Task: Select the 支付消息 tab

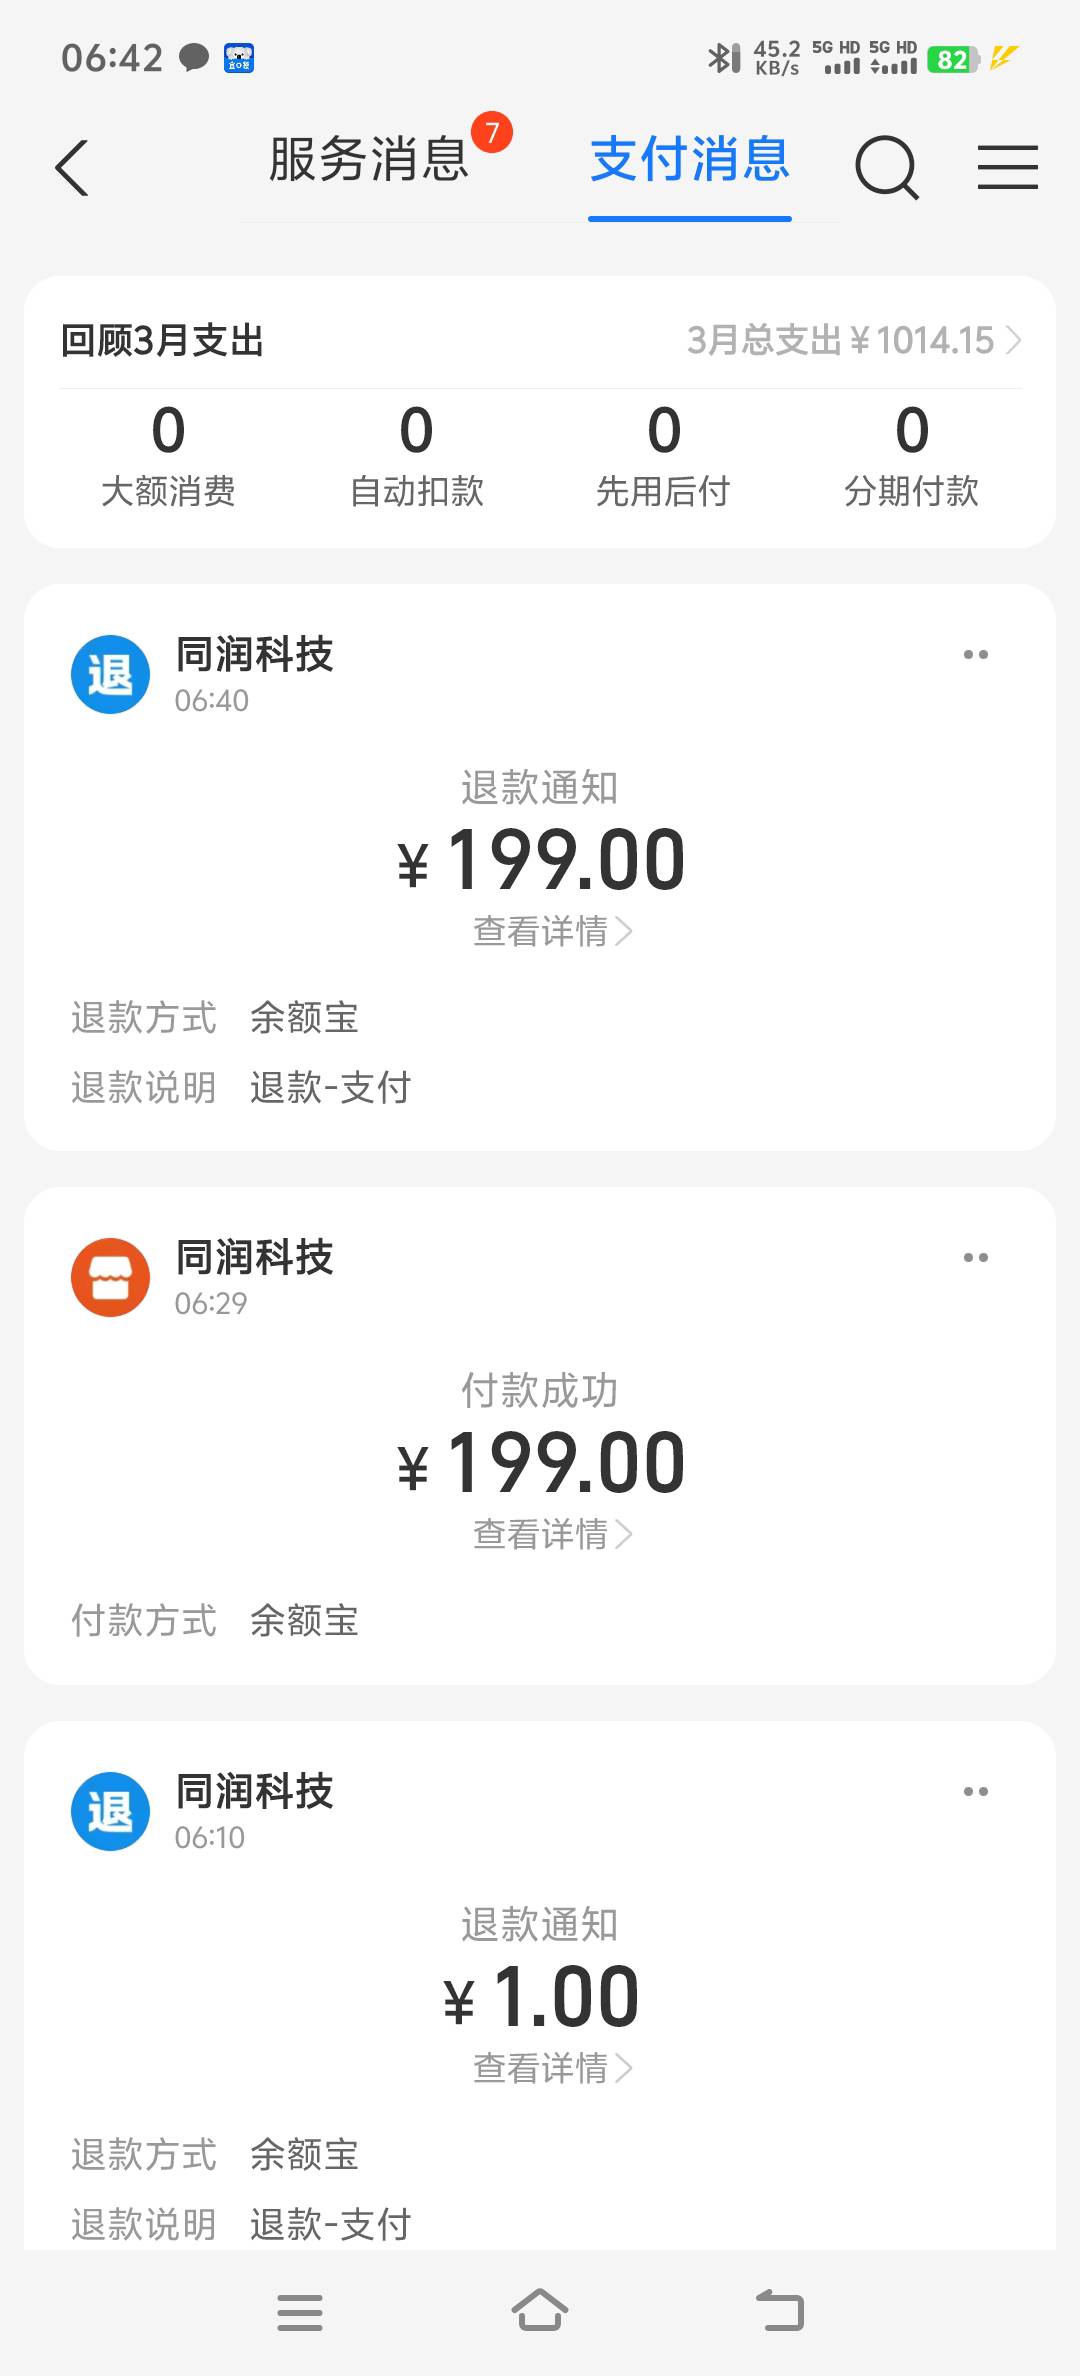Action: click(690, 160)
